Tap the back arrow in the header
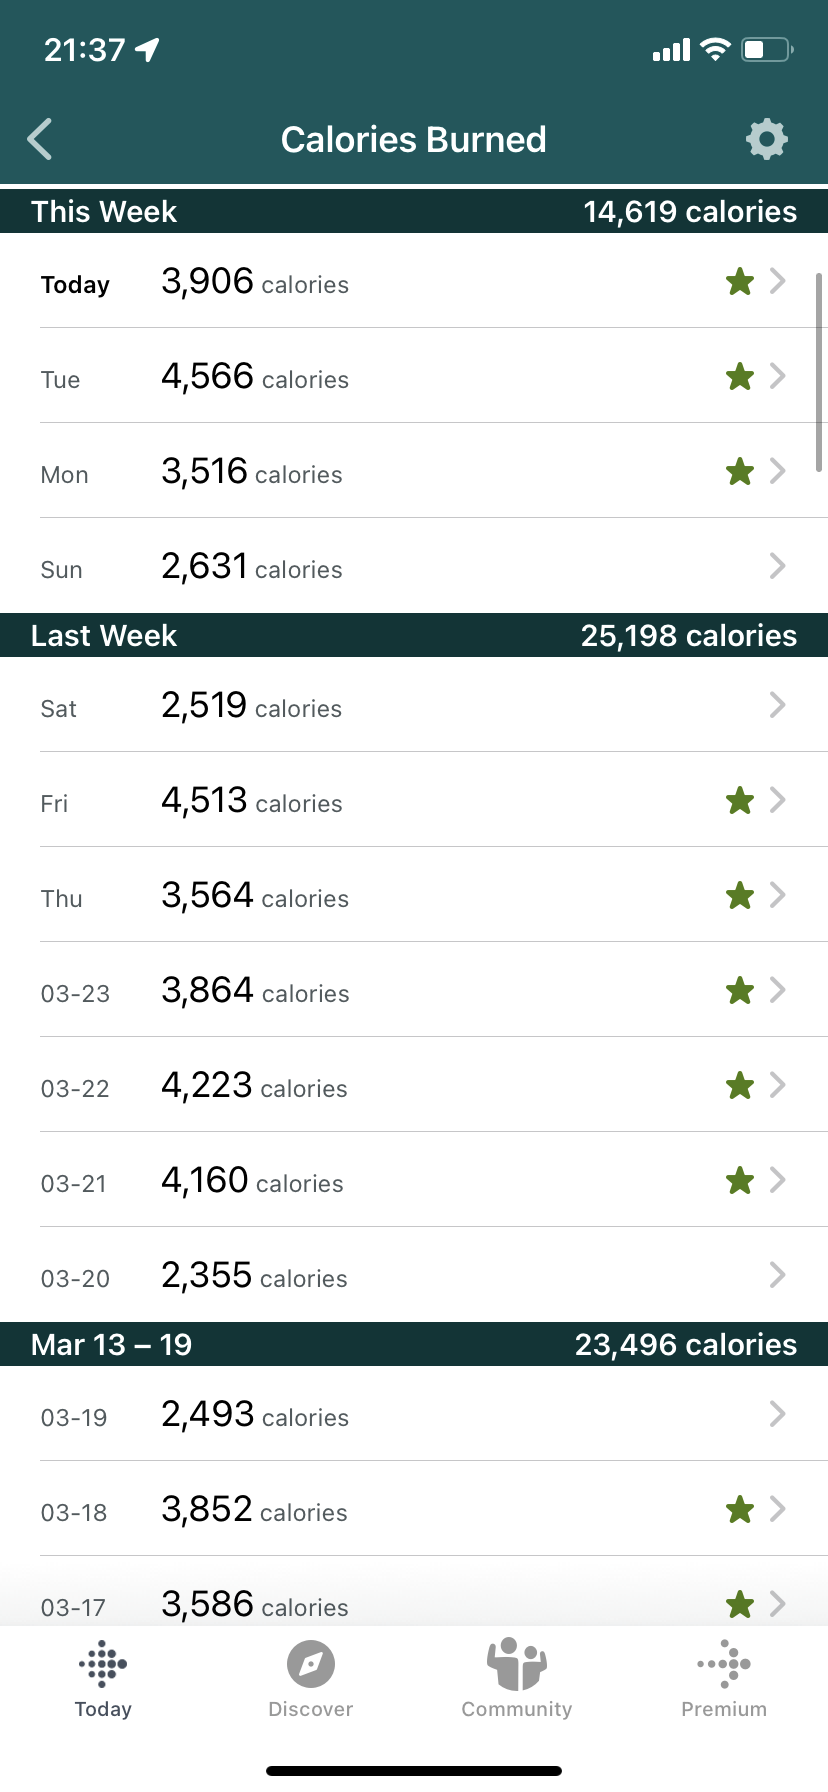The width and height of the screenshot is (828, 1792). pos(40,139)
